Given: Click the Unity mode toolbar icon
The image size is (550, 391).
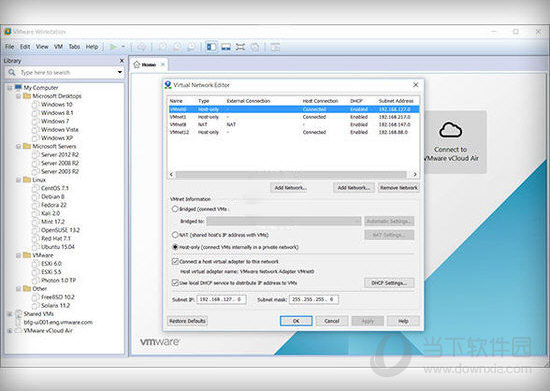Looking at the screenshot, I should point(255,47).
